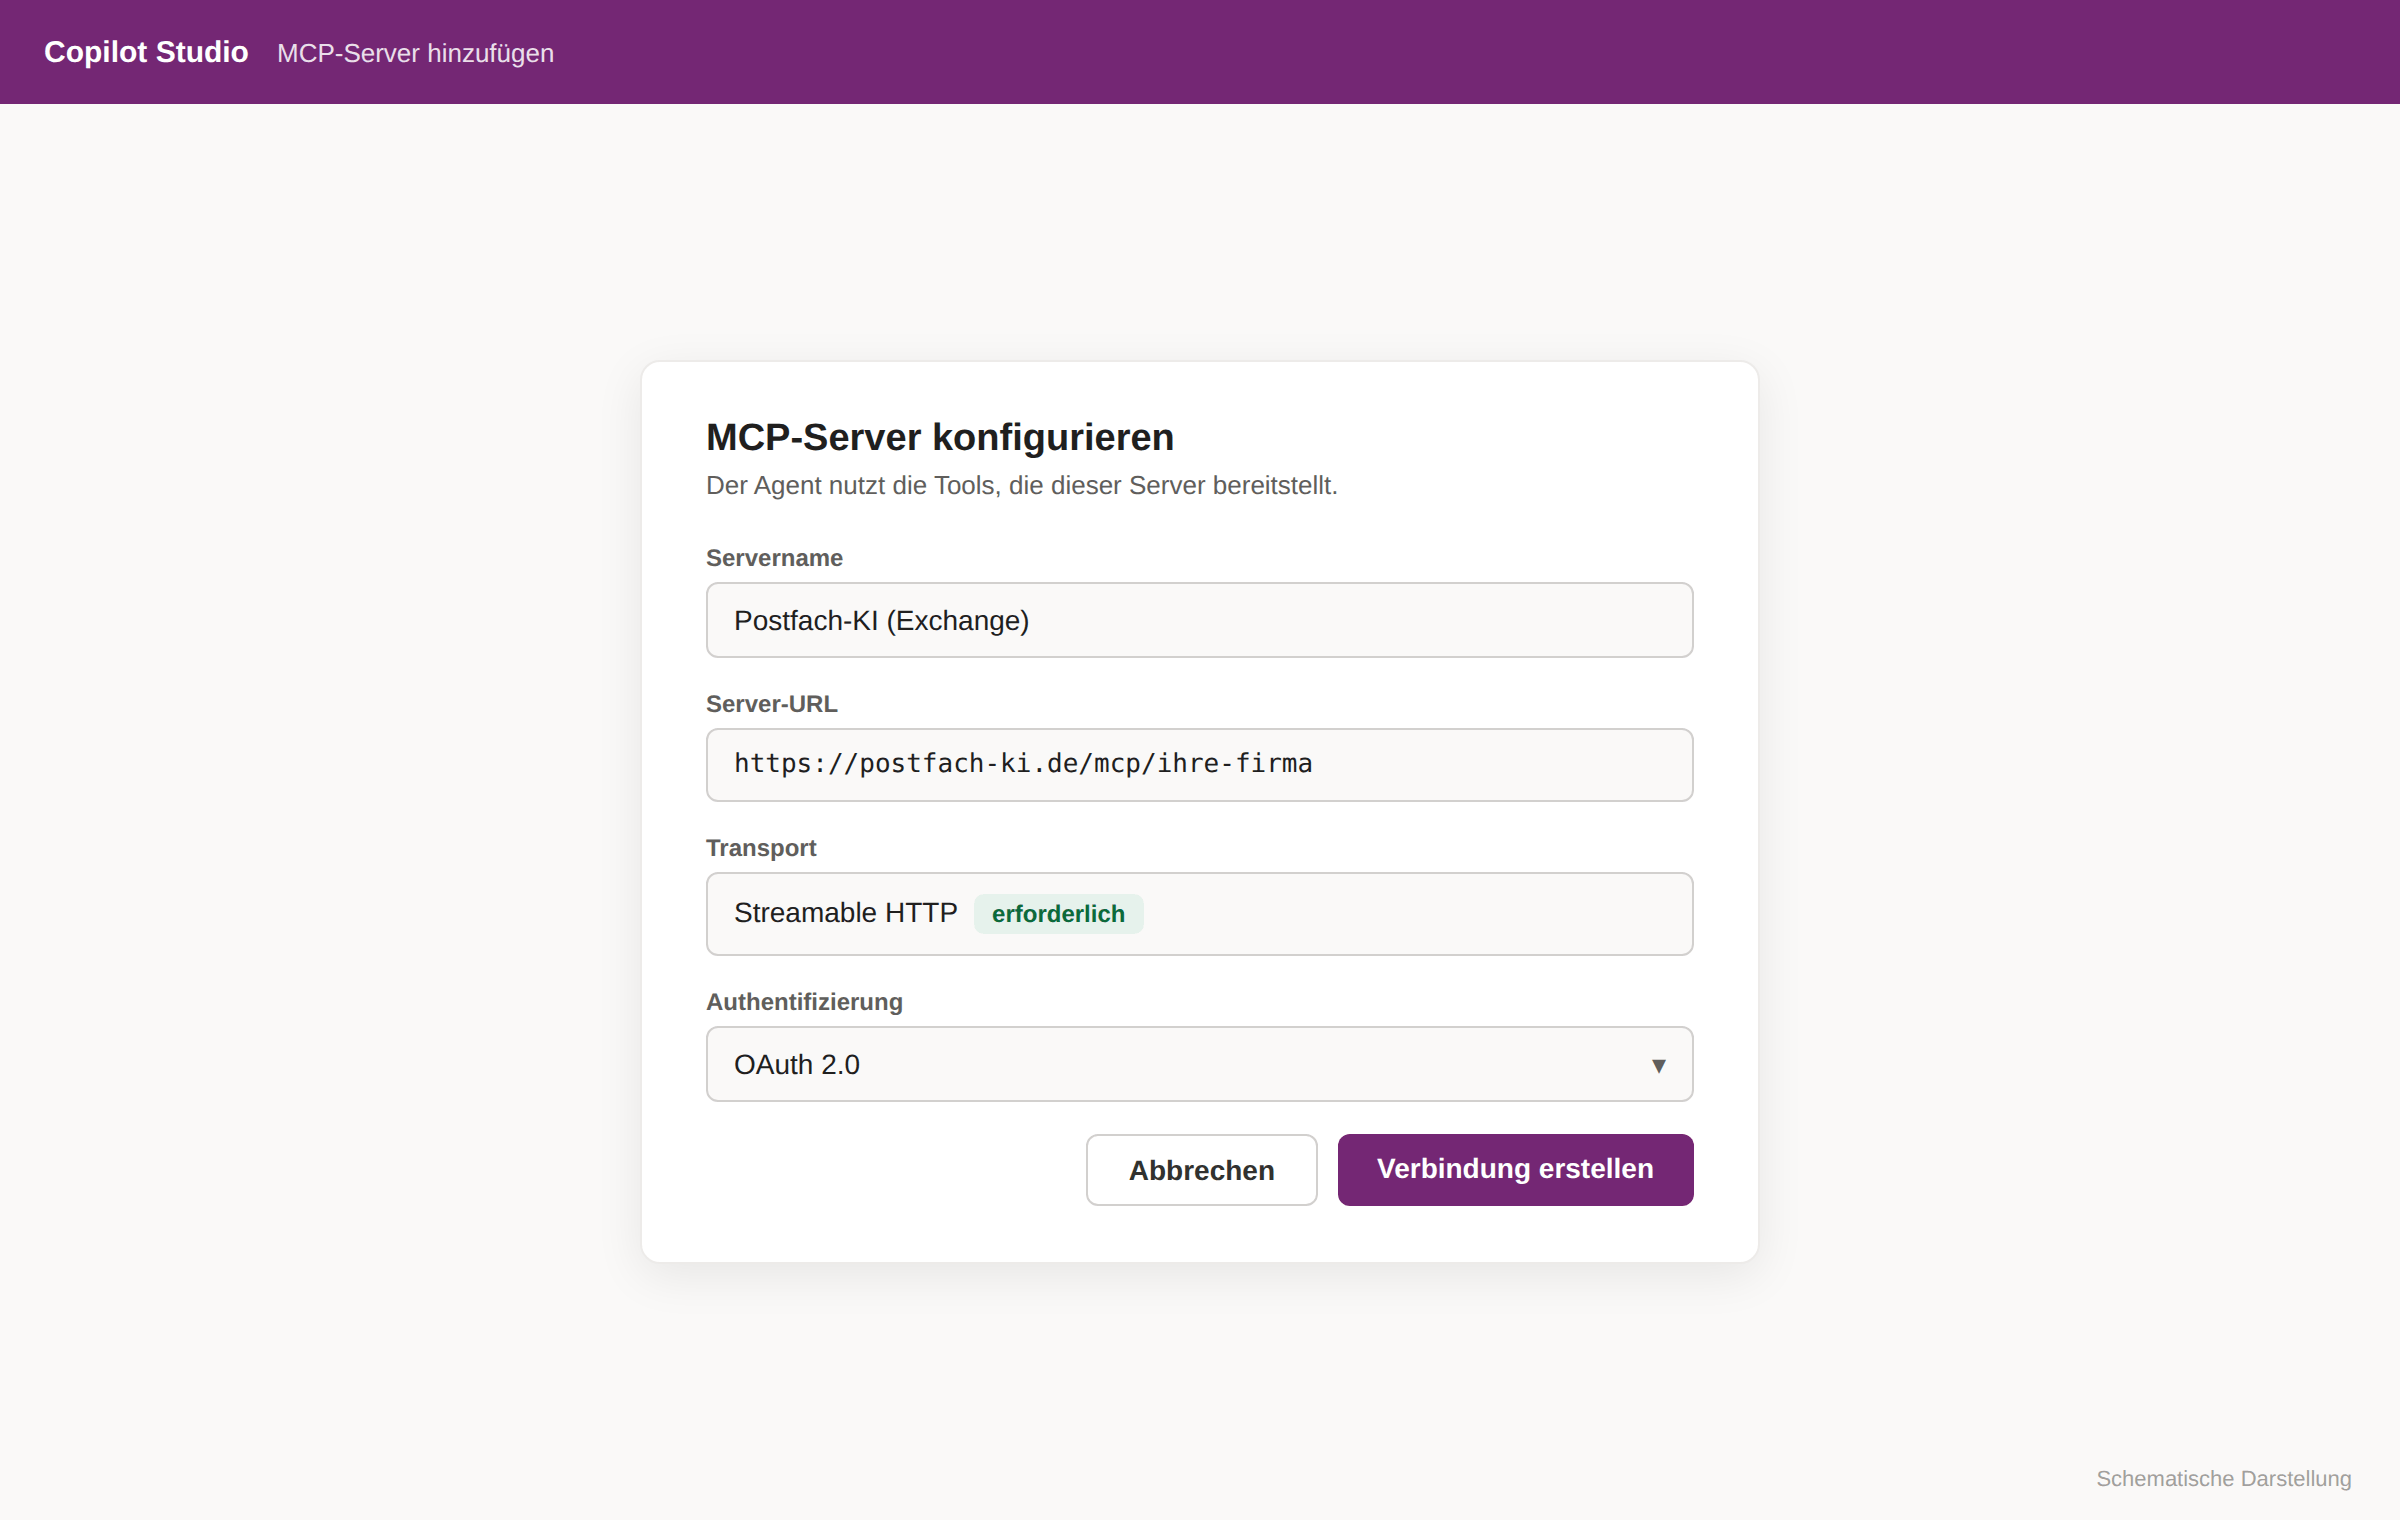Click the Copilot Studio header title

(146, 52)
